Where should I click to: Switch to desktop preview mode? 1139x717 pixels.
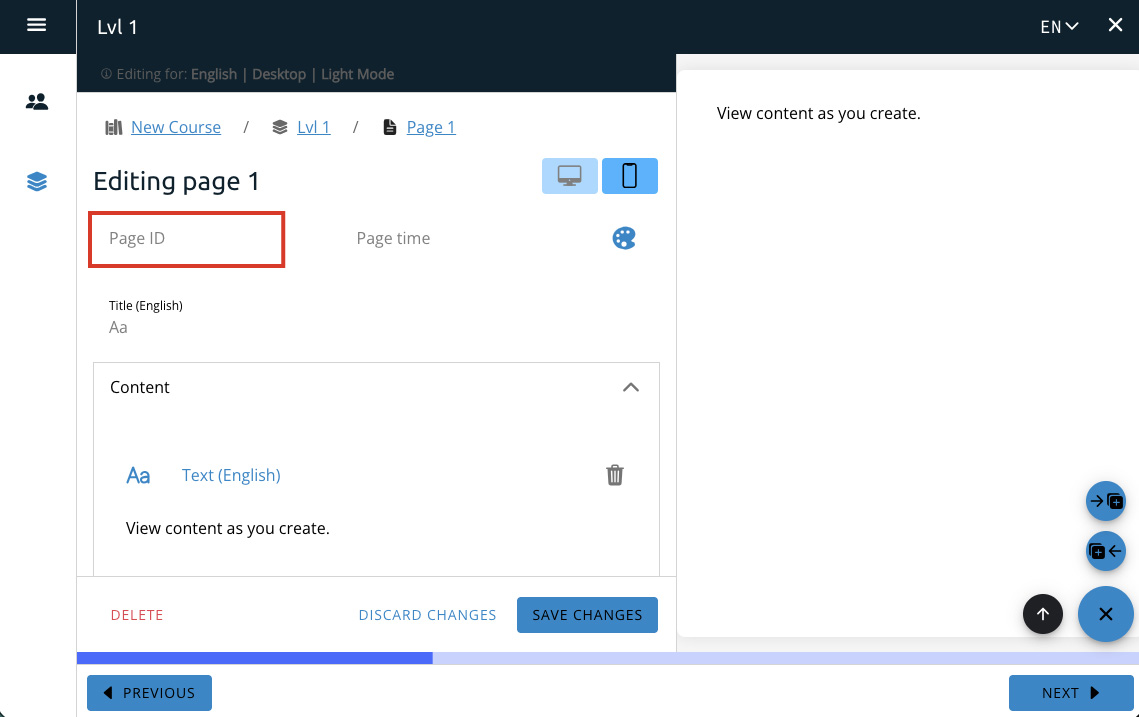click(570, 176)
